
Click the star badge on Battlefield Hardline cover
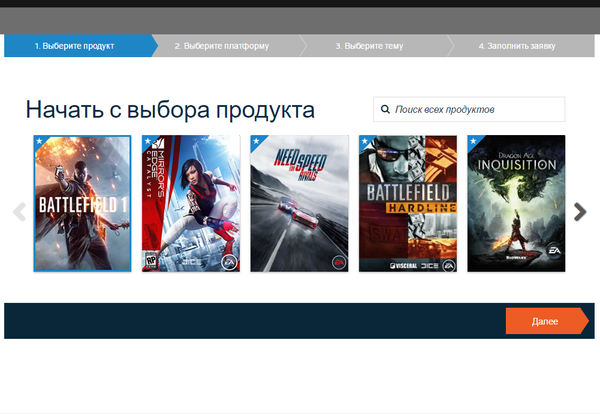(365, 141)
